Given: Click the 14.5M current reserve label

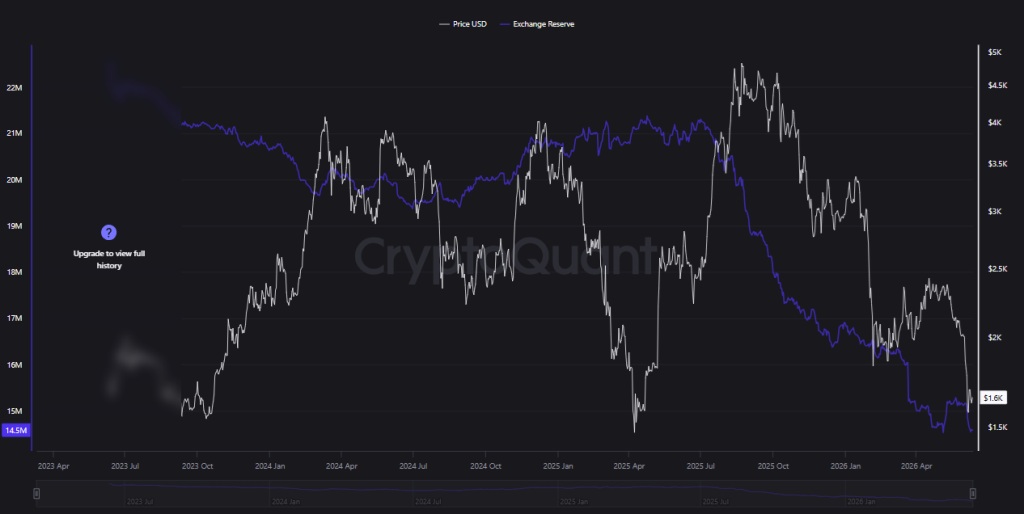Looking at the screenshot, I should click(16, 430).
